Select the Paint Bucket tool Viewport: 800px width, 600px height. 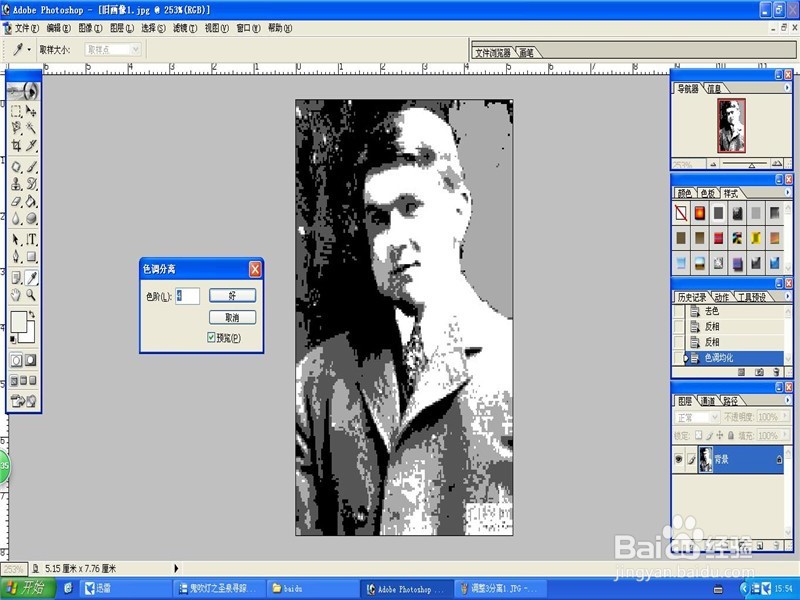click(31, 201)
